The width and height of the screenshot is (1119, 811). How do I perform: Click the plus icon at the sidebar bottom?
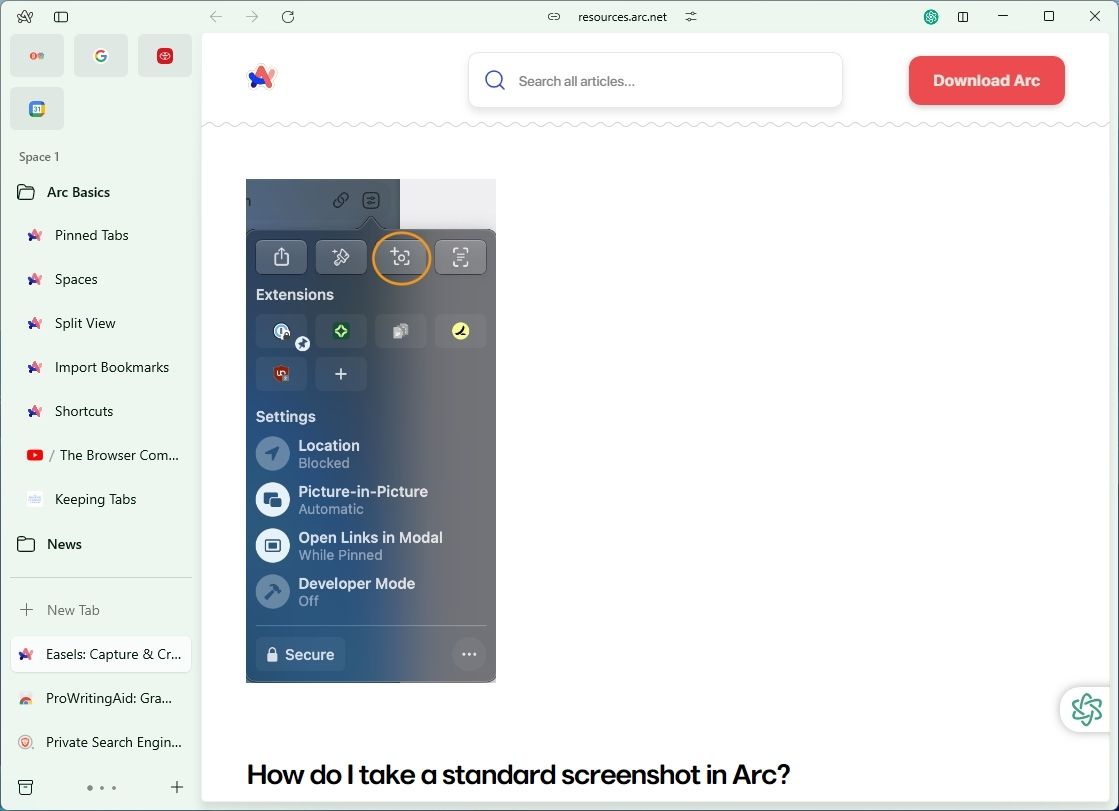pyautogui.click(x=177, y=787)
